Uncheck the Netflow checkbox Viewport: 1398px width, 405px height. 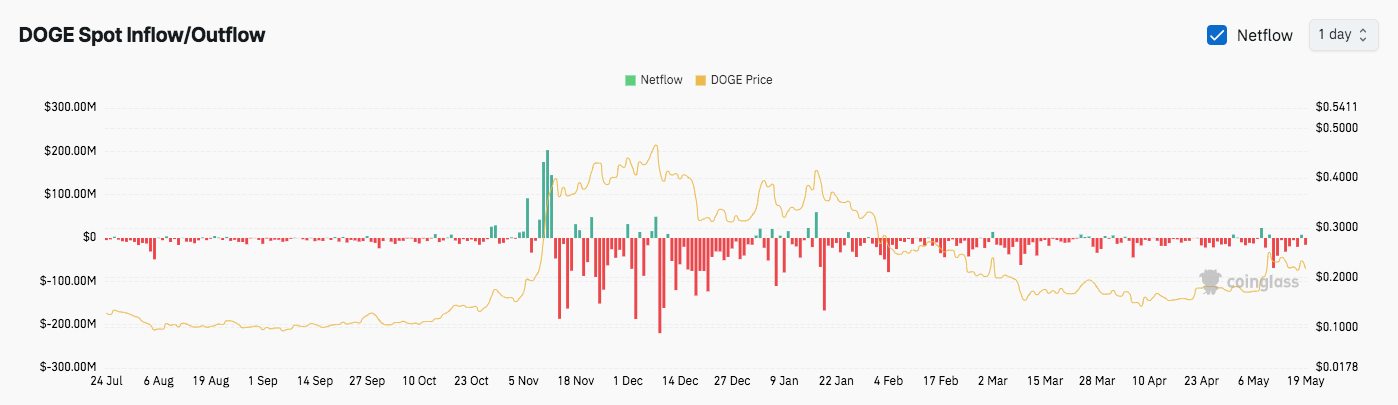click(x=1217, y=35)
